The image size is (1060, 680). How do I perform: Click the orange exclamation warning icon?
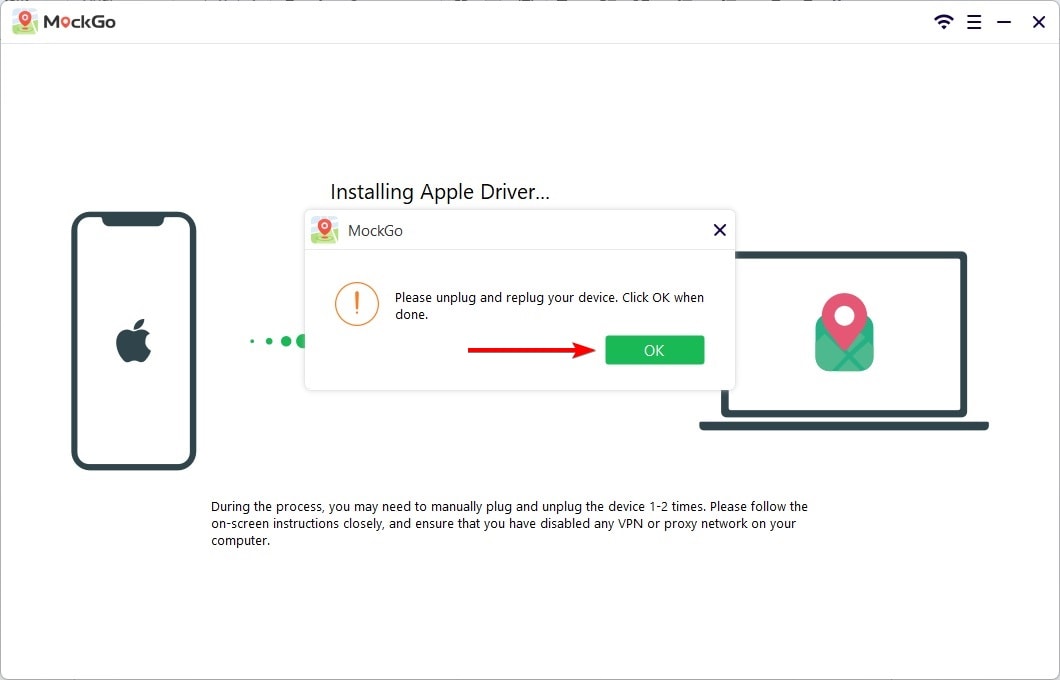[357, 304]
